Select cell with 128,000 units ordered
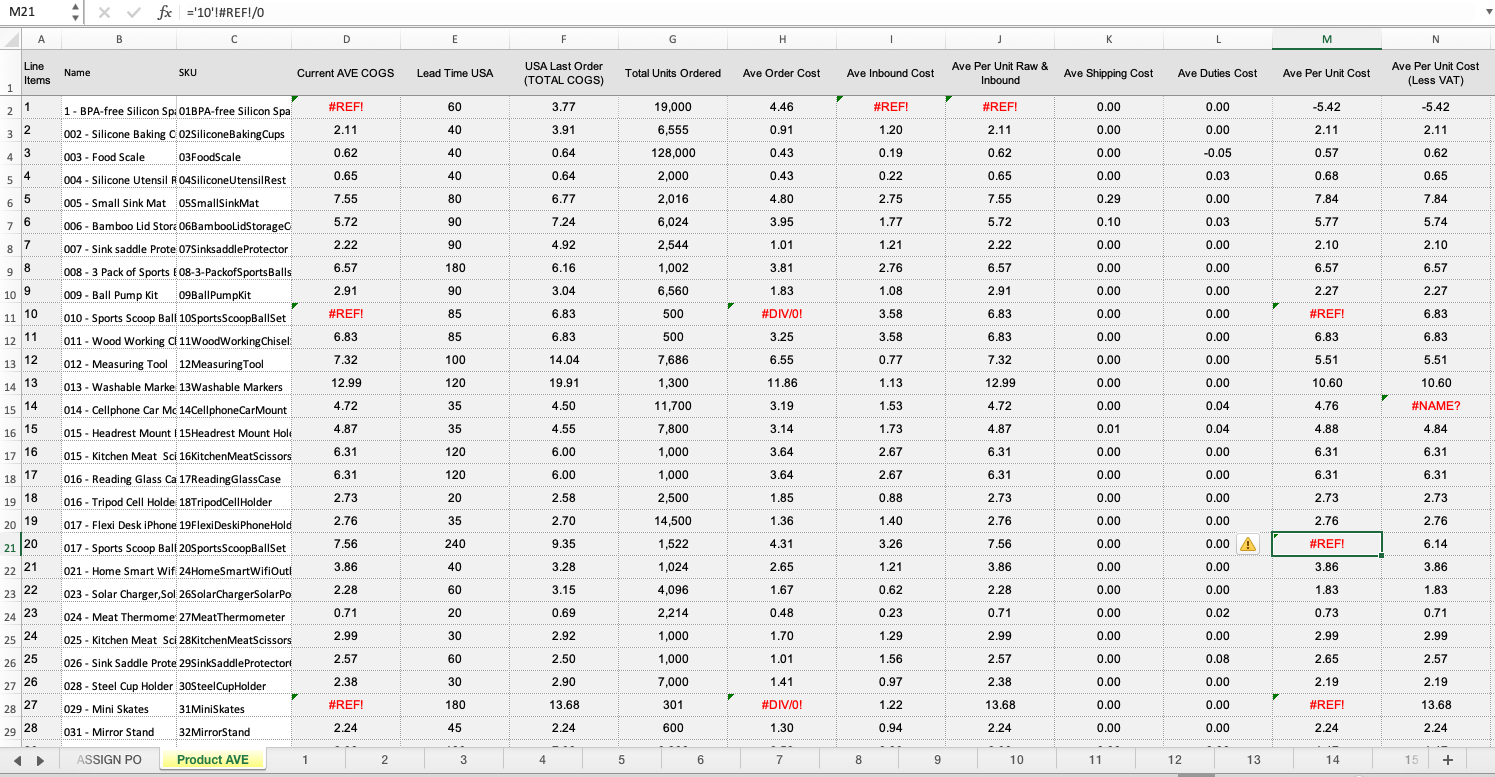The width and height of the screenshot is (1495, 777). click(x=673, y=153)
